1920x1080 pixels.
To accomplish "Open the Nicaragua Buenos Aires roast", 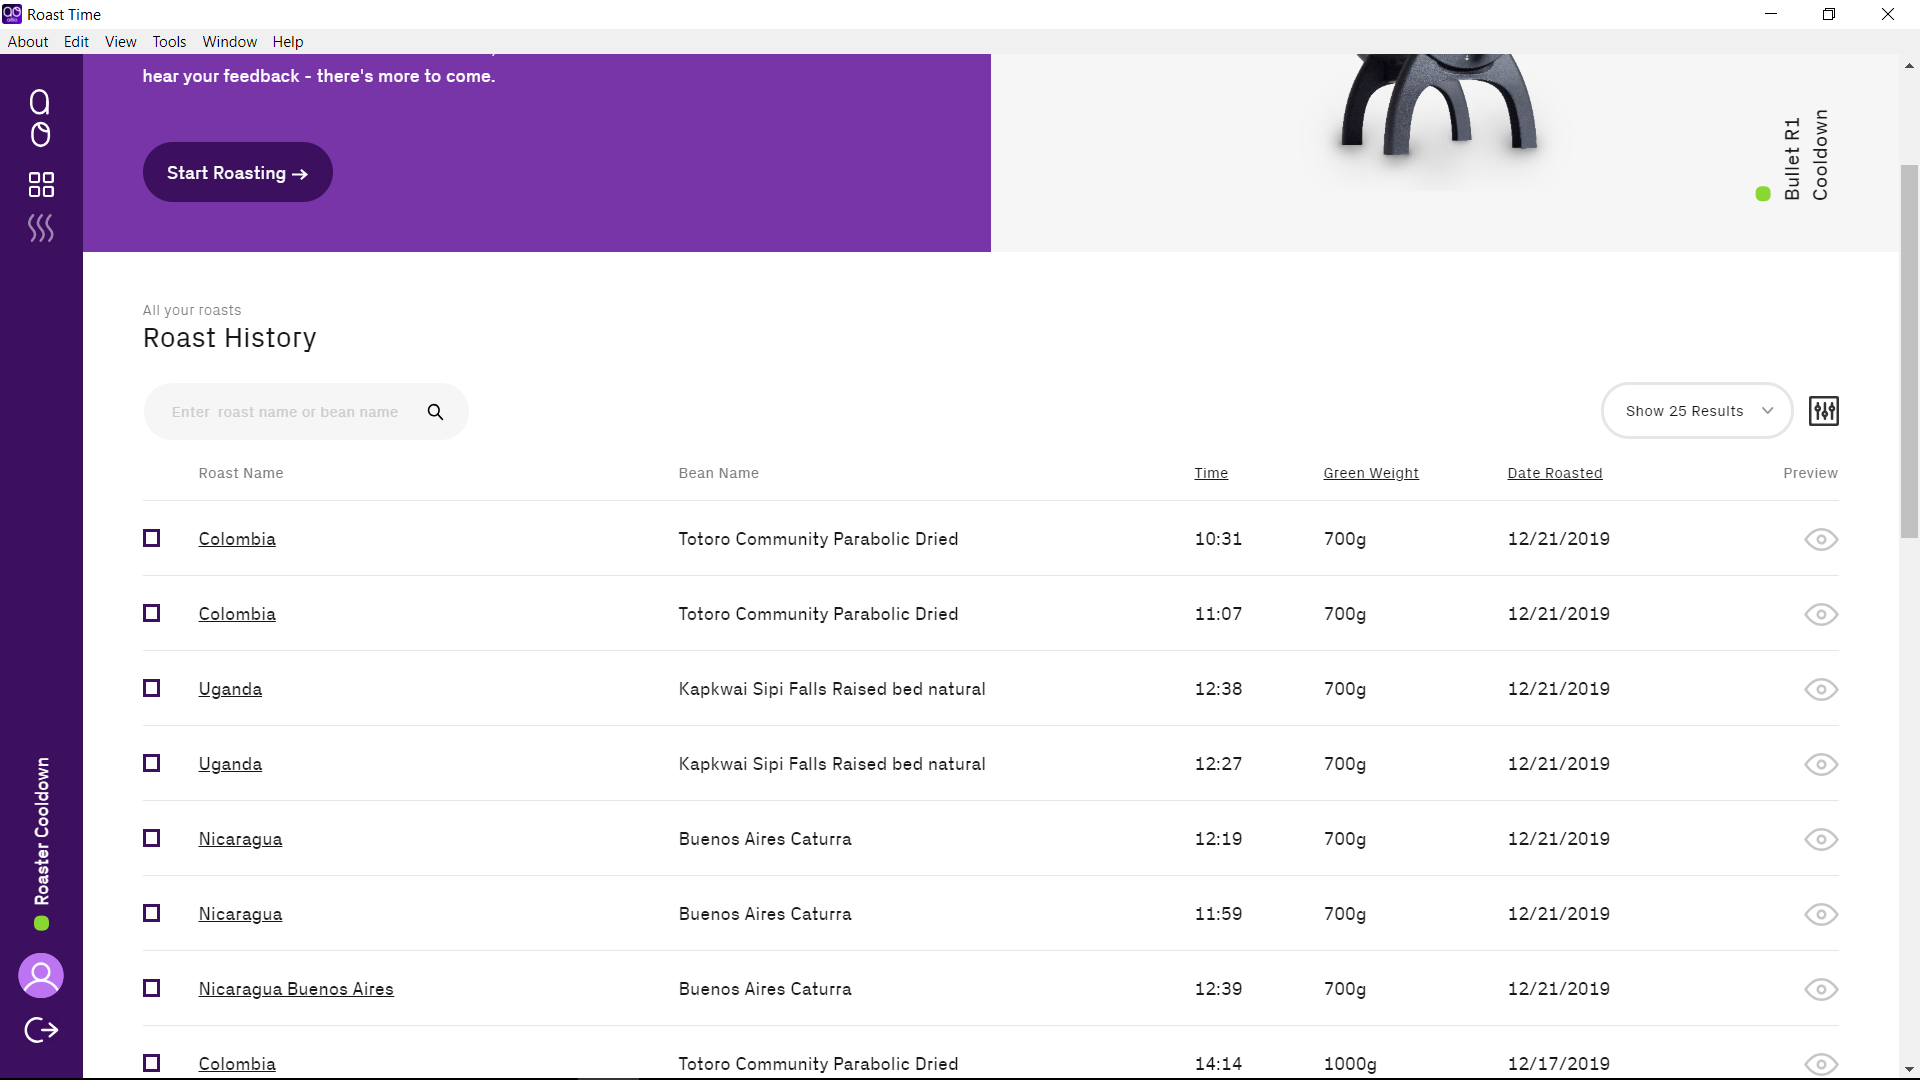I will click(296, 989).
